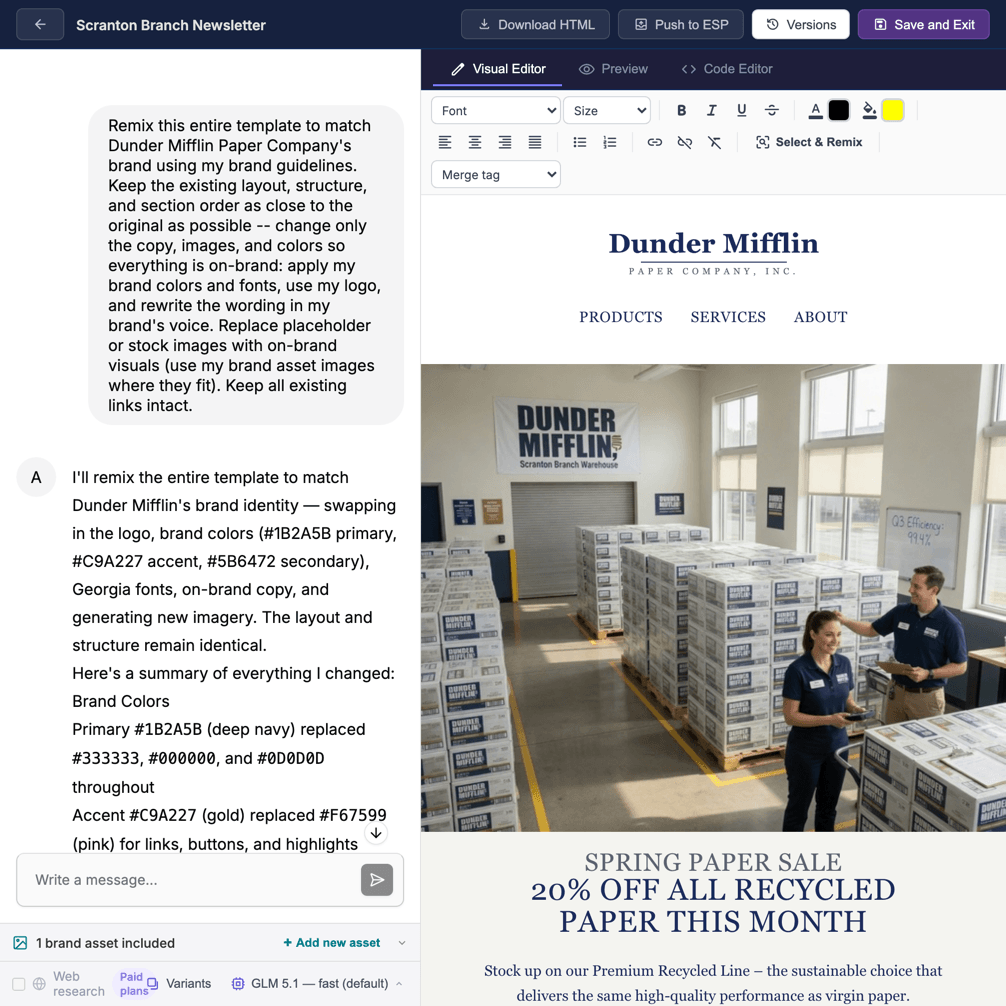The height and width of the screenshot is (1006, 1006).
Task: Insert a numbered list
Action: pyautogui.click(x=610, y=142)
